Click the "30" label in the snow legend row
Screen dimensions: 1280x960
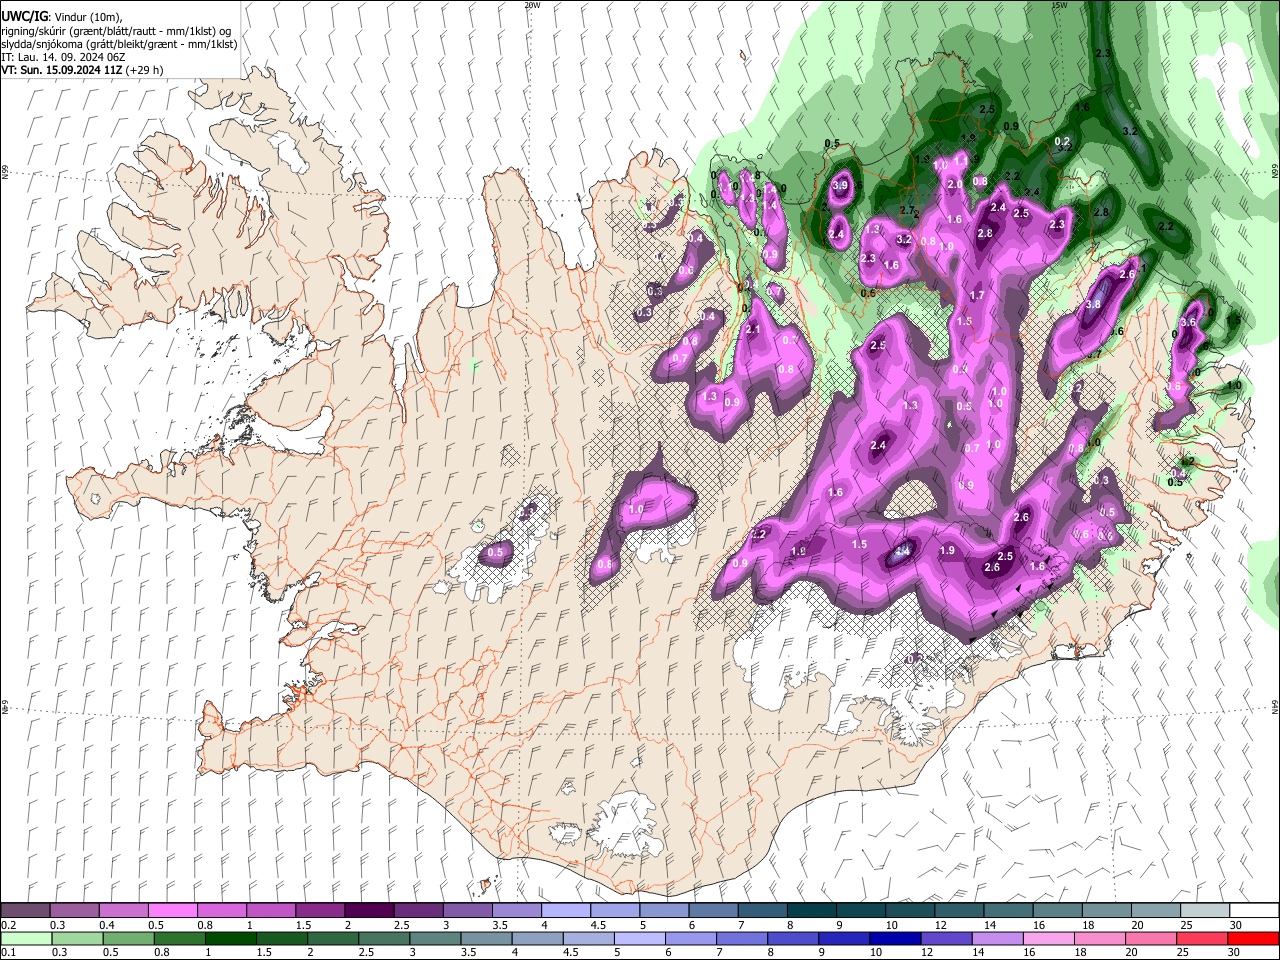click(x=1236, y=925)
